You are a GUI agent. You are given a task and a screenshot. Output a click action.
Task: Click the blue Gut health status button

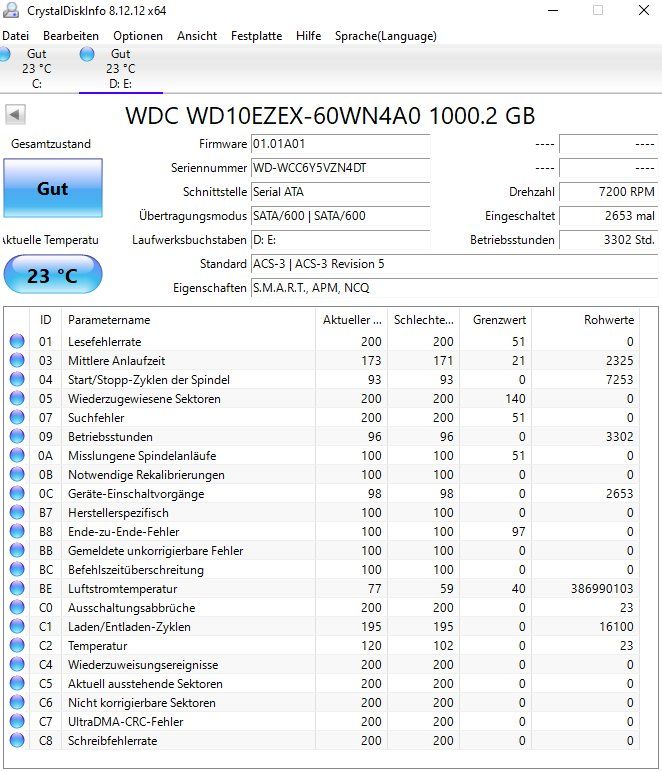[53, 188]
